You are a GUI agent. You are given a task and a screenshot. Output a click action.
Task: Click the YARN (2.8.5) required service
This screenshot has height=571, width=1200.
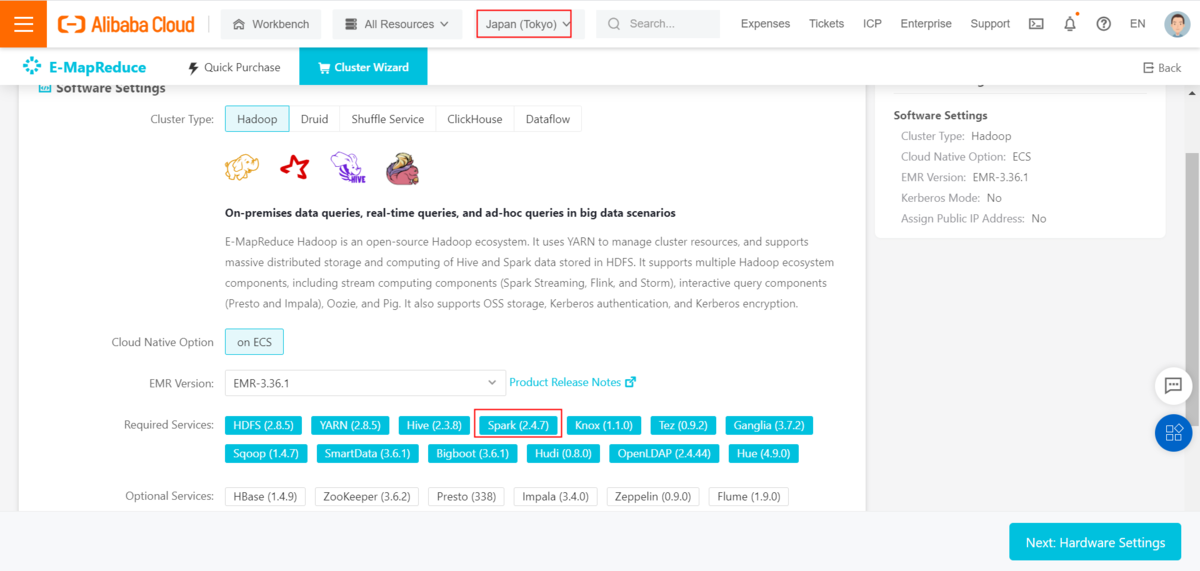coord(349,425)
